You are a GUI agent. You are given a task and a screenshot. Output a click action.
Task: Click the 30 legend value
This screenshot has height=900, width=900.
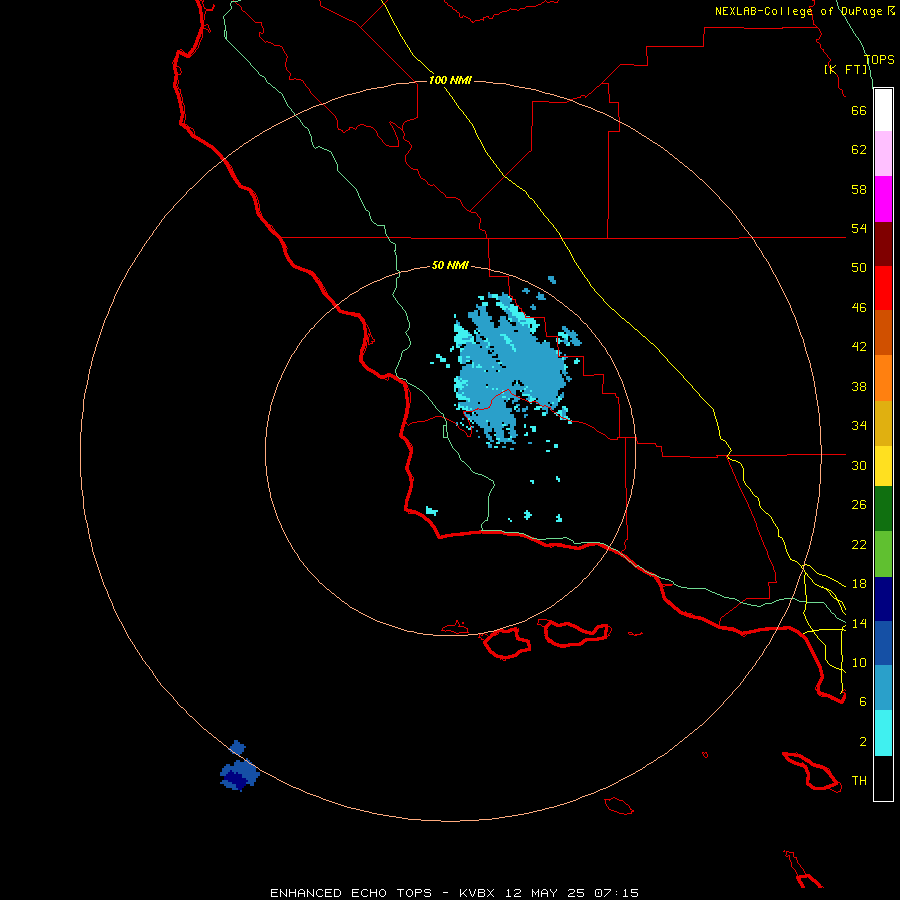click(859, 465)
